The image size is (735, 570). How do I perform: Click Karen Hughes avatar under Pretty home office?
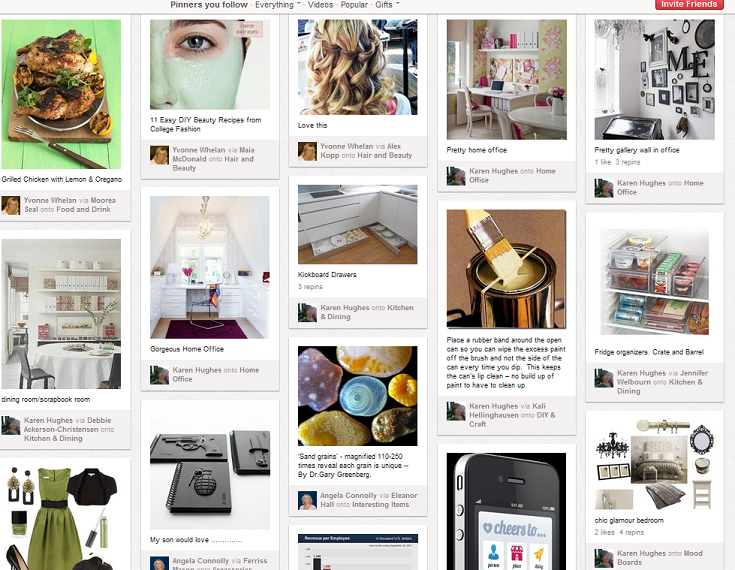point(456,176)
